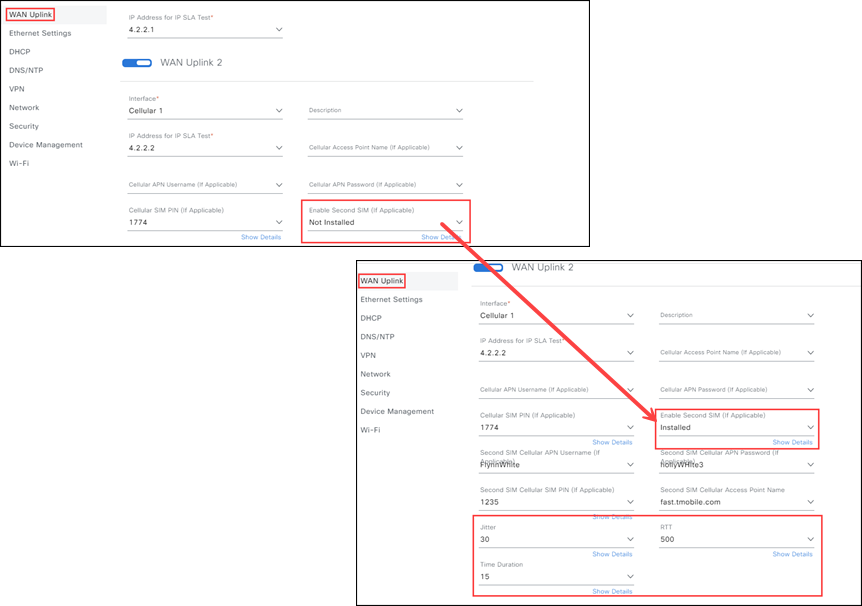Open Cellular Access Point Name dropdown in lower panel
The width and height of the screenshot is (862, 606).
click(x=810, y=353)
